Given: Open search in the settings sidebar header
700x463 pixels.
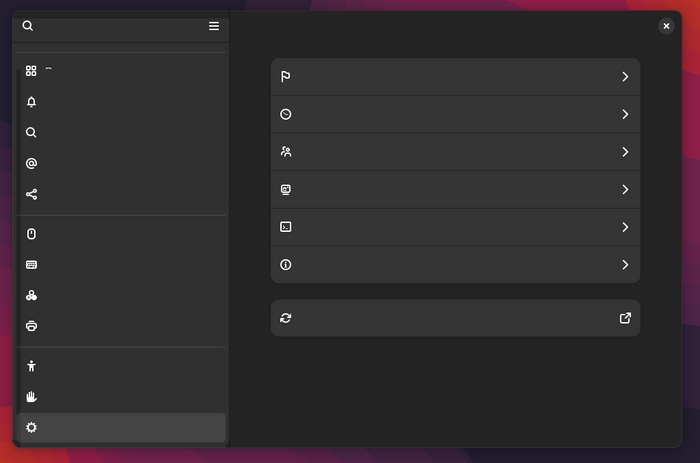Looking at the screenshot, I should pyautogui.click(x=28, y=26).
